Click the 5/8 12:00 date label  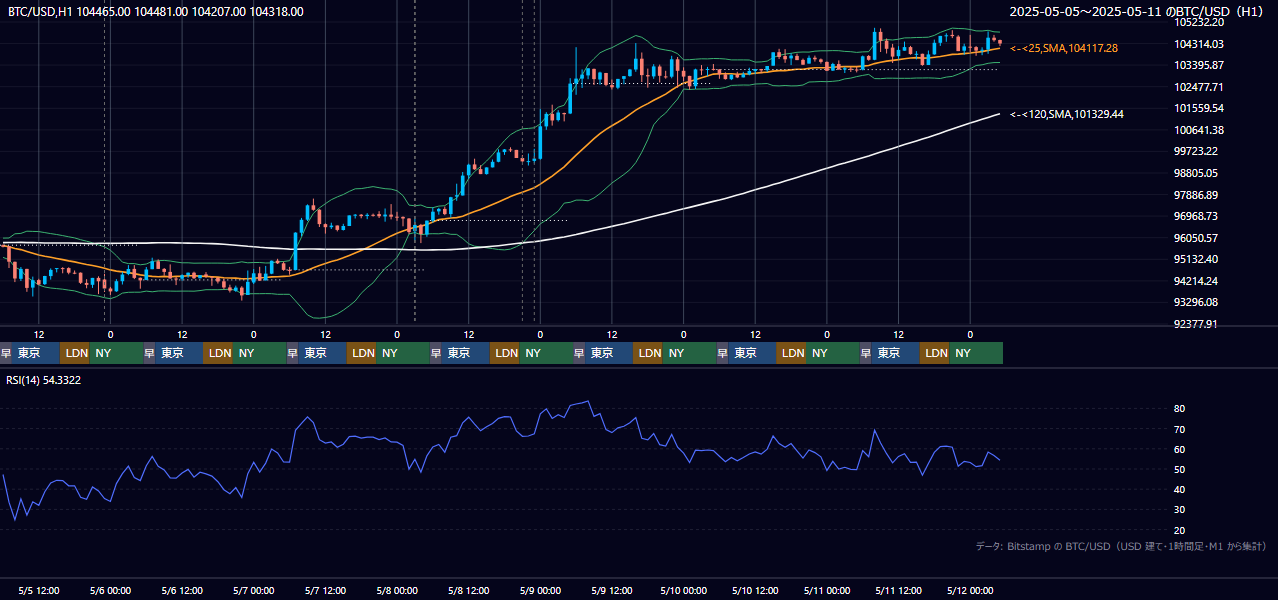tap(469, 590)
